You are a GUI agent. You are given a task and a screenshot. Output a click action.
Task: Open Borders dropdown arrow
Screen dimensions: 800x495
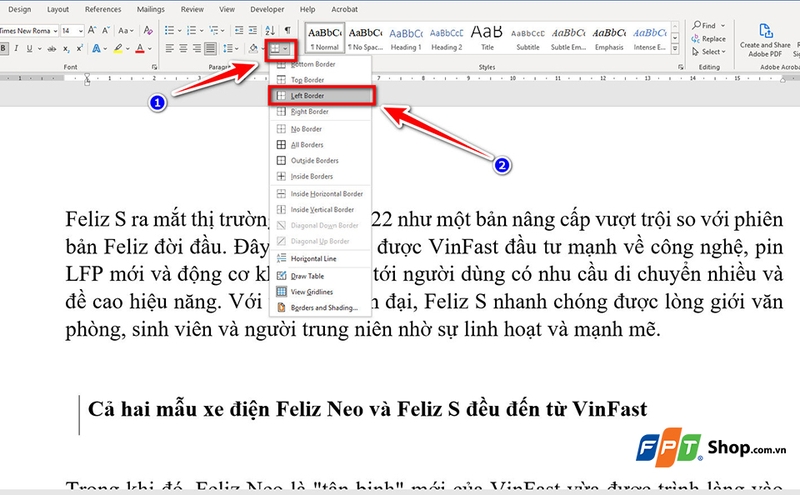286,49
